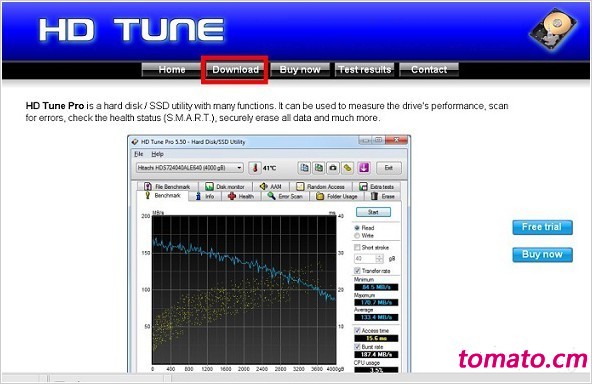Click the green copy screenshot icon
The height and width of the screenshot is (384, 592).
pos(319,168)
